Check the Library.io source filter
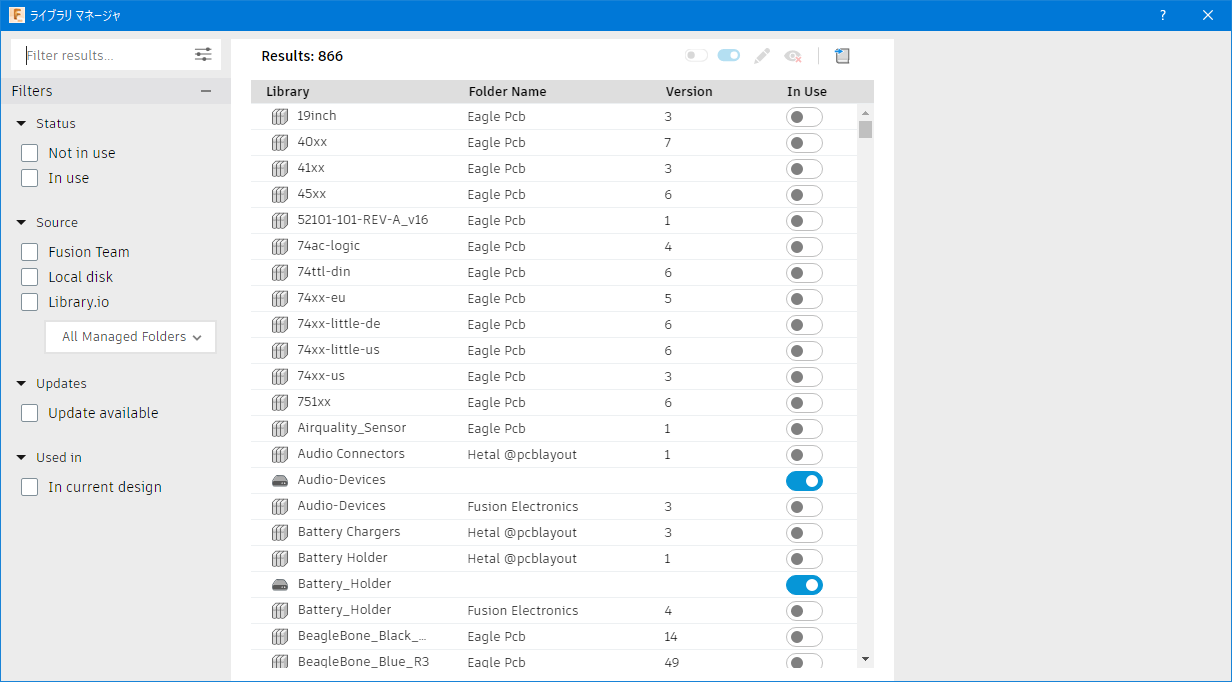The width and height of the screenshot is (1232, 682). tap(30, 302)
